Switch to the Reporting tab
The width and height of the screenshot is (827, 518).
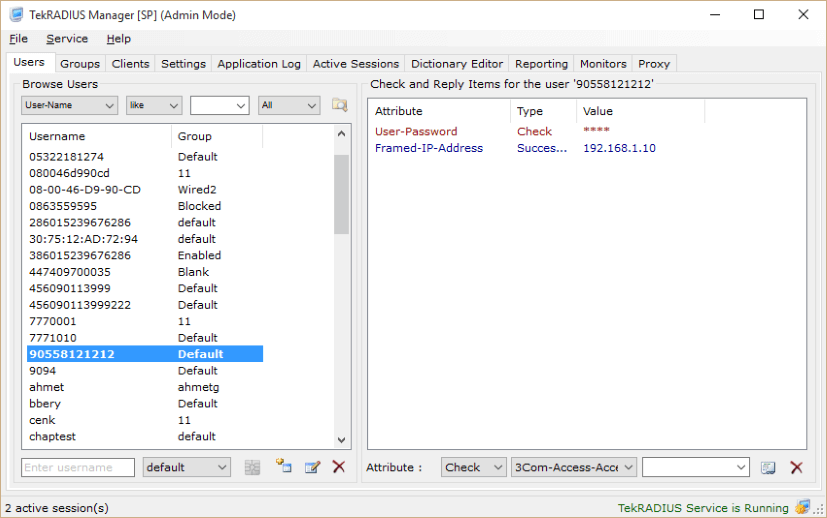pos(542,64)
